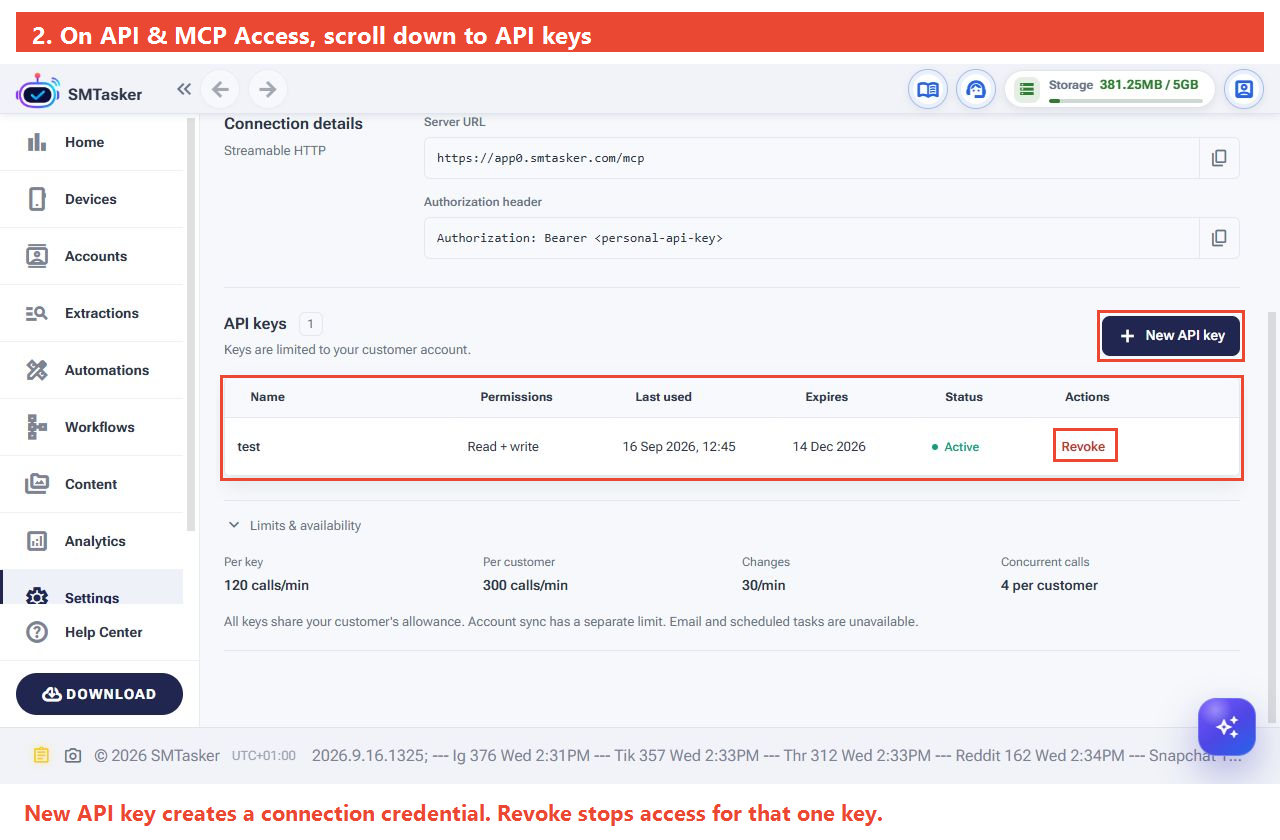This screenshot has height=840, width=1280.
Task: Click the DOWNLOAD button
Action: pos(99,694)
